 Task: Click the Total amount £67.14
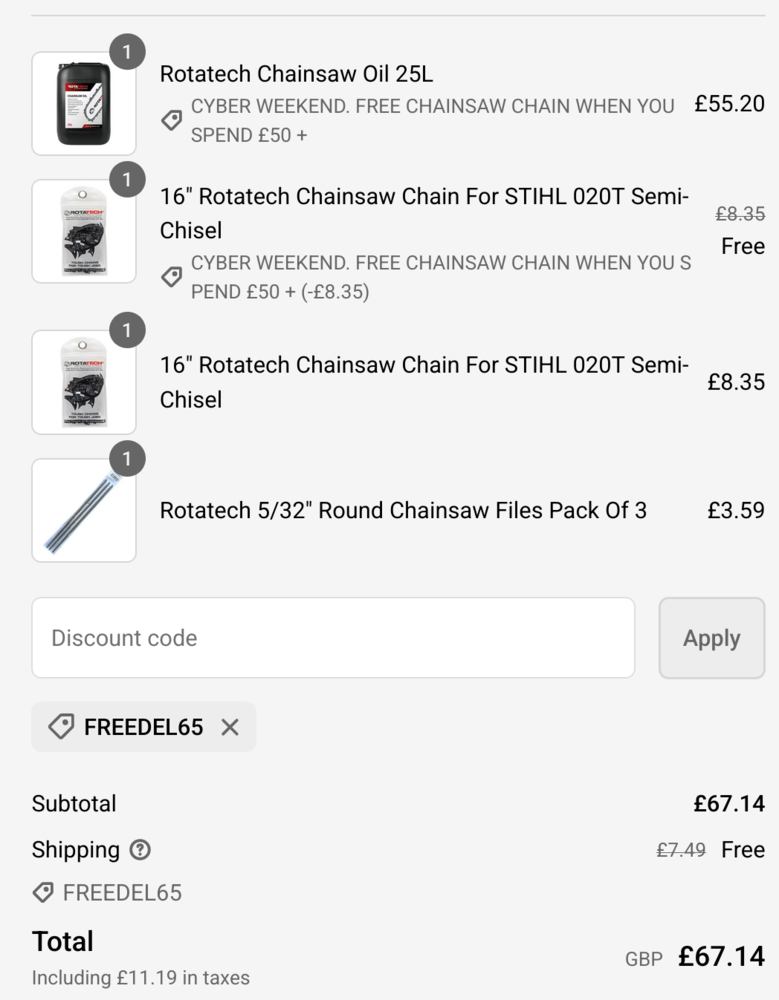coord(721,956)
